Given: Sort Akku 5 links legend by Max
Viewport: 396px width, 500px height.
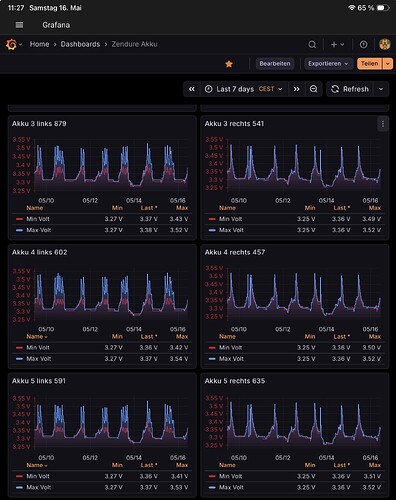Looking at the screenshot, I should [182, 465].
